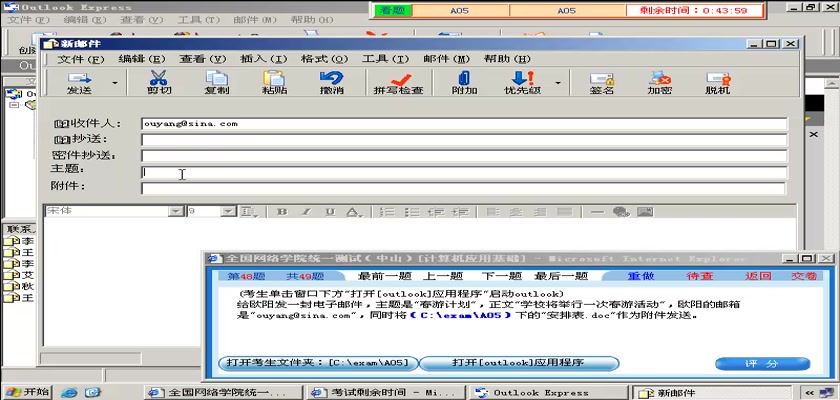Click the 打开[outlook]应用程序 button
This screenshot has width=840, height=400.
[x=519, y=363]
